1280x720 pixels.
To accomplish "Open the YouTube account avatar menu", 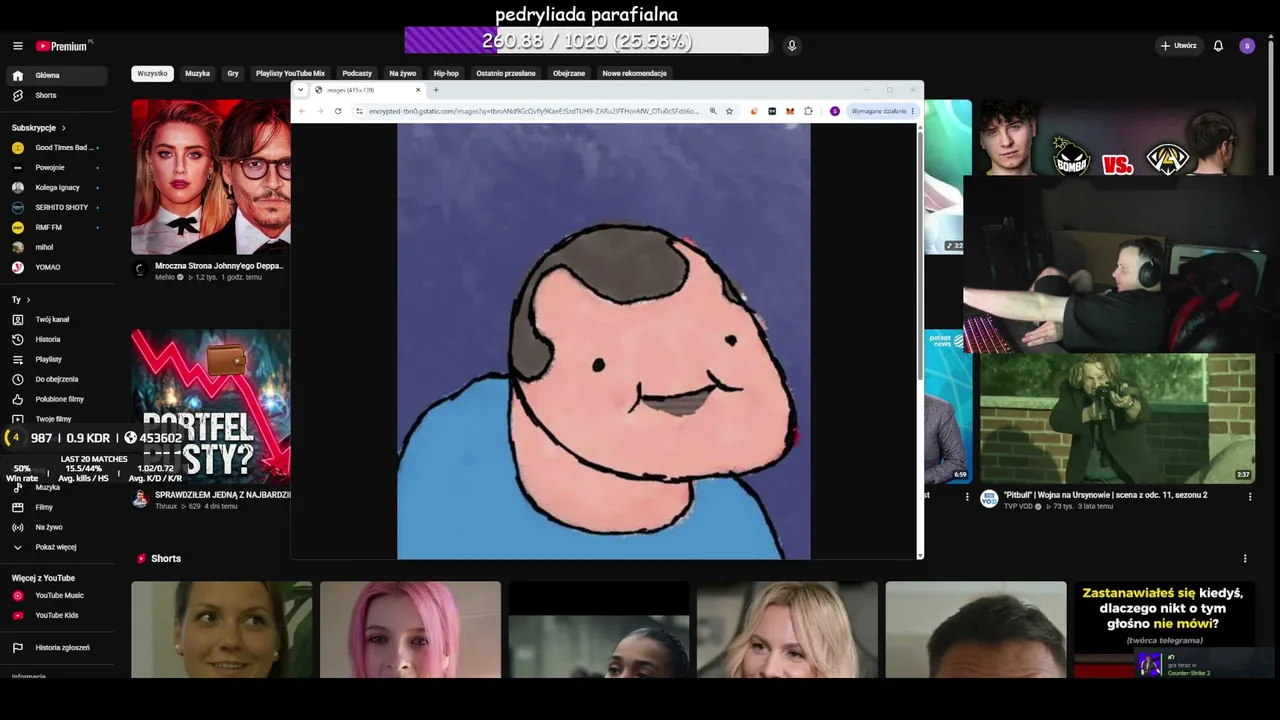I will point(1247,46).
